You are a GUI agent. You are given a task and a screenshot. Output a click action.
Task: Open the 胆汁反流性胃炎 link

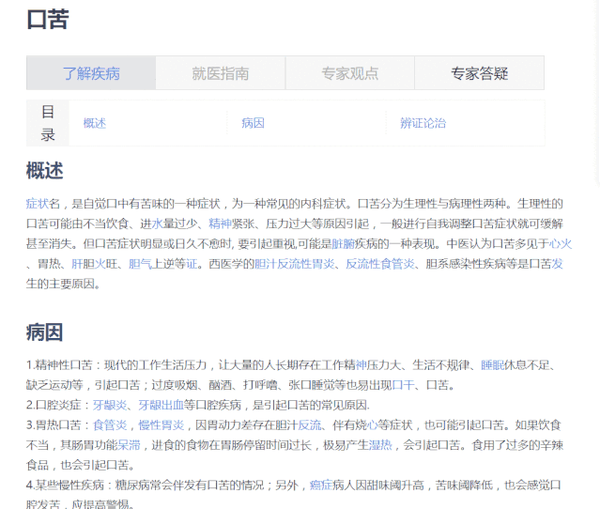tap(294, 264)
